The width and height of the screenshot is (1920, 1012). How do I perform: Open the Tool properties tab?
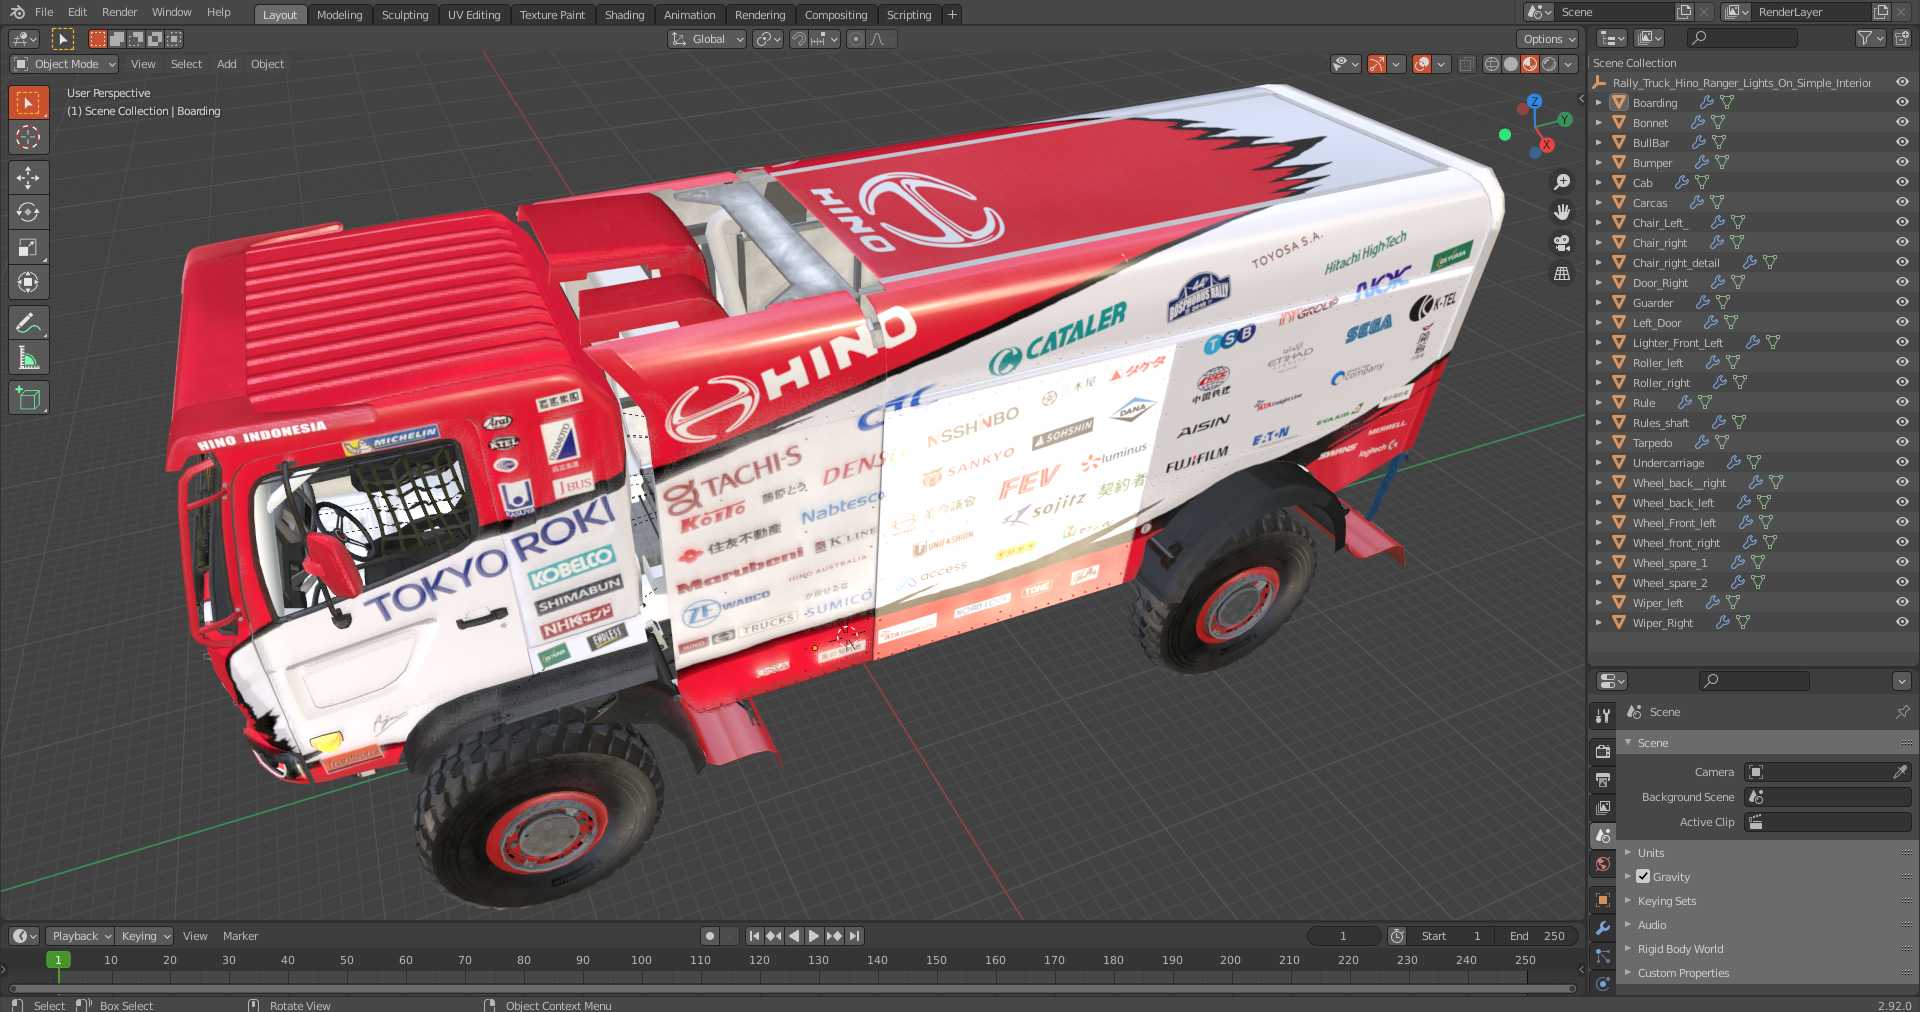pyautogui.click(x=1603, y=716)
